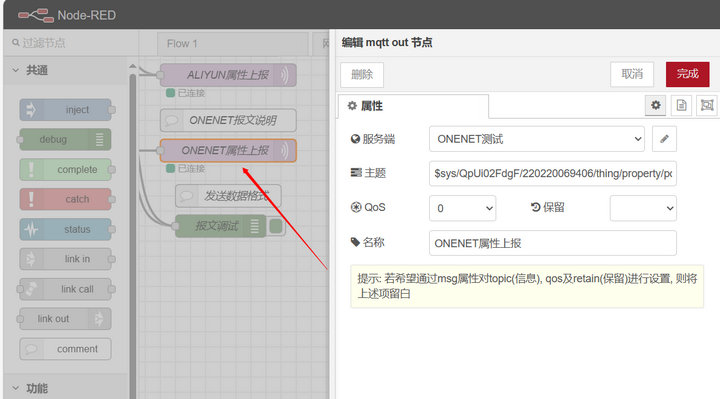Open the node appearance icon
This screenshot has width=720, height=399.
coord(707,105)
